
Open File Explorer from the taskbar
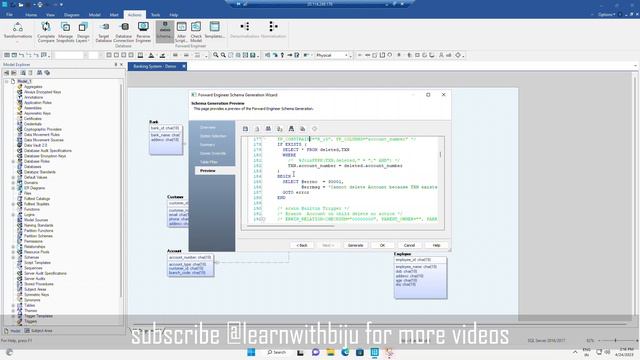click(x=330, y=352)
